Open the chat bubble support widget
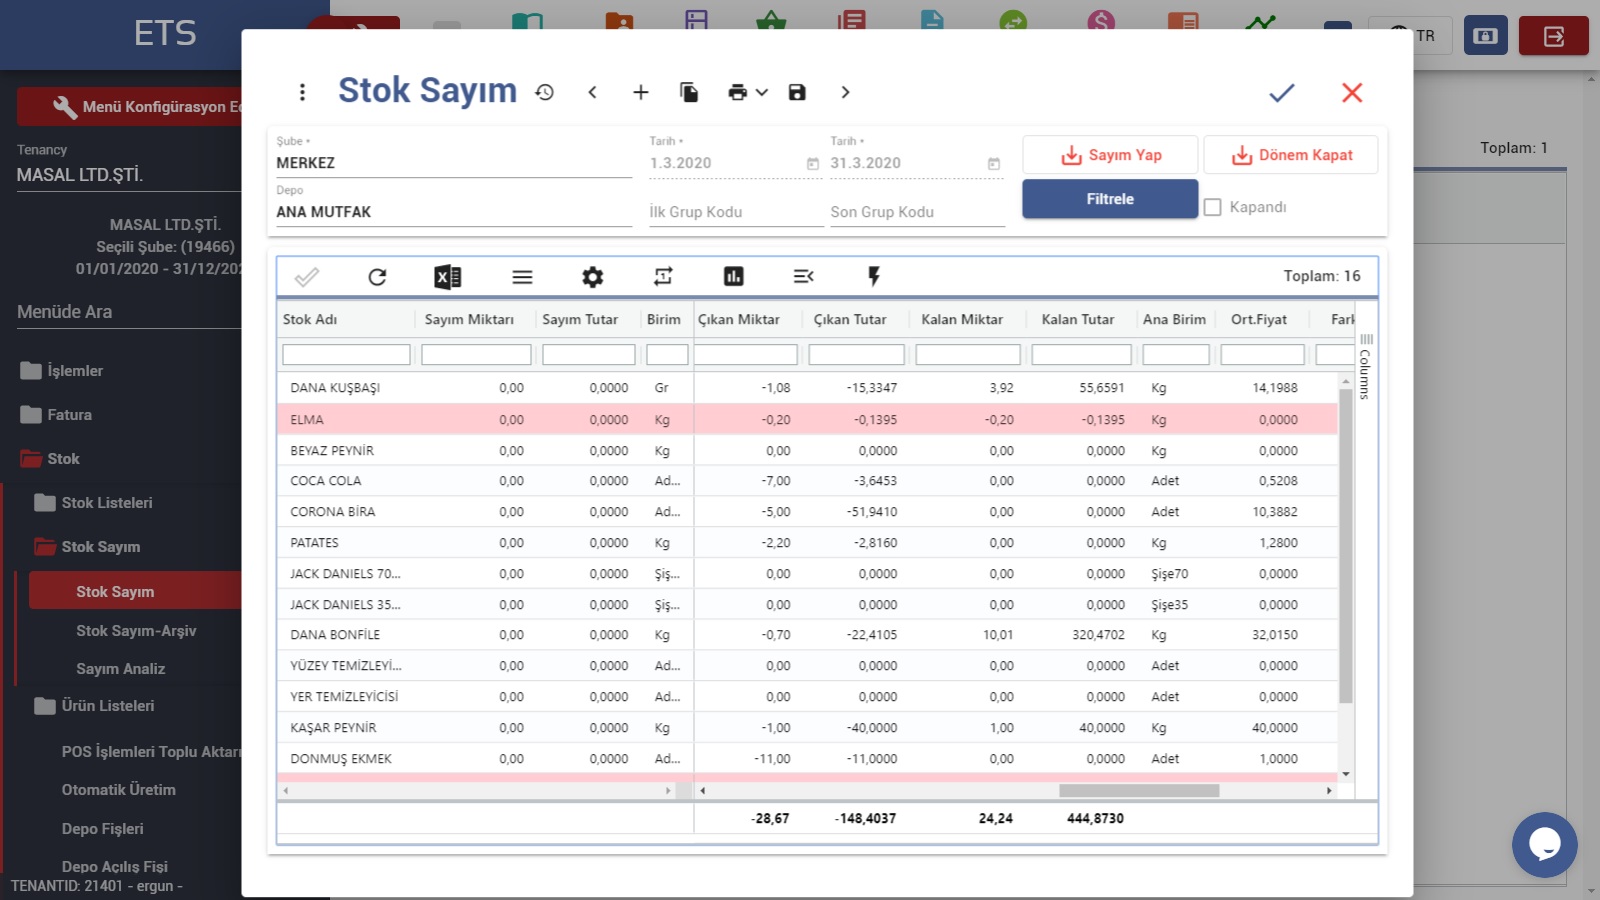Viewport: 1600px width, 900px height. point(1544,845)
